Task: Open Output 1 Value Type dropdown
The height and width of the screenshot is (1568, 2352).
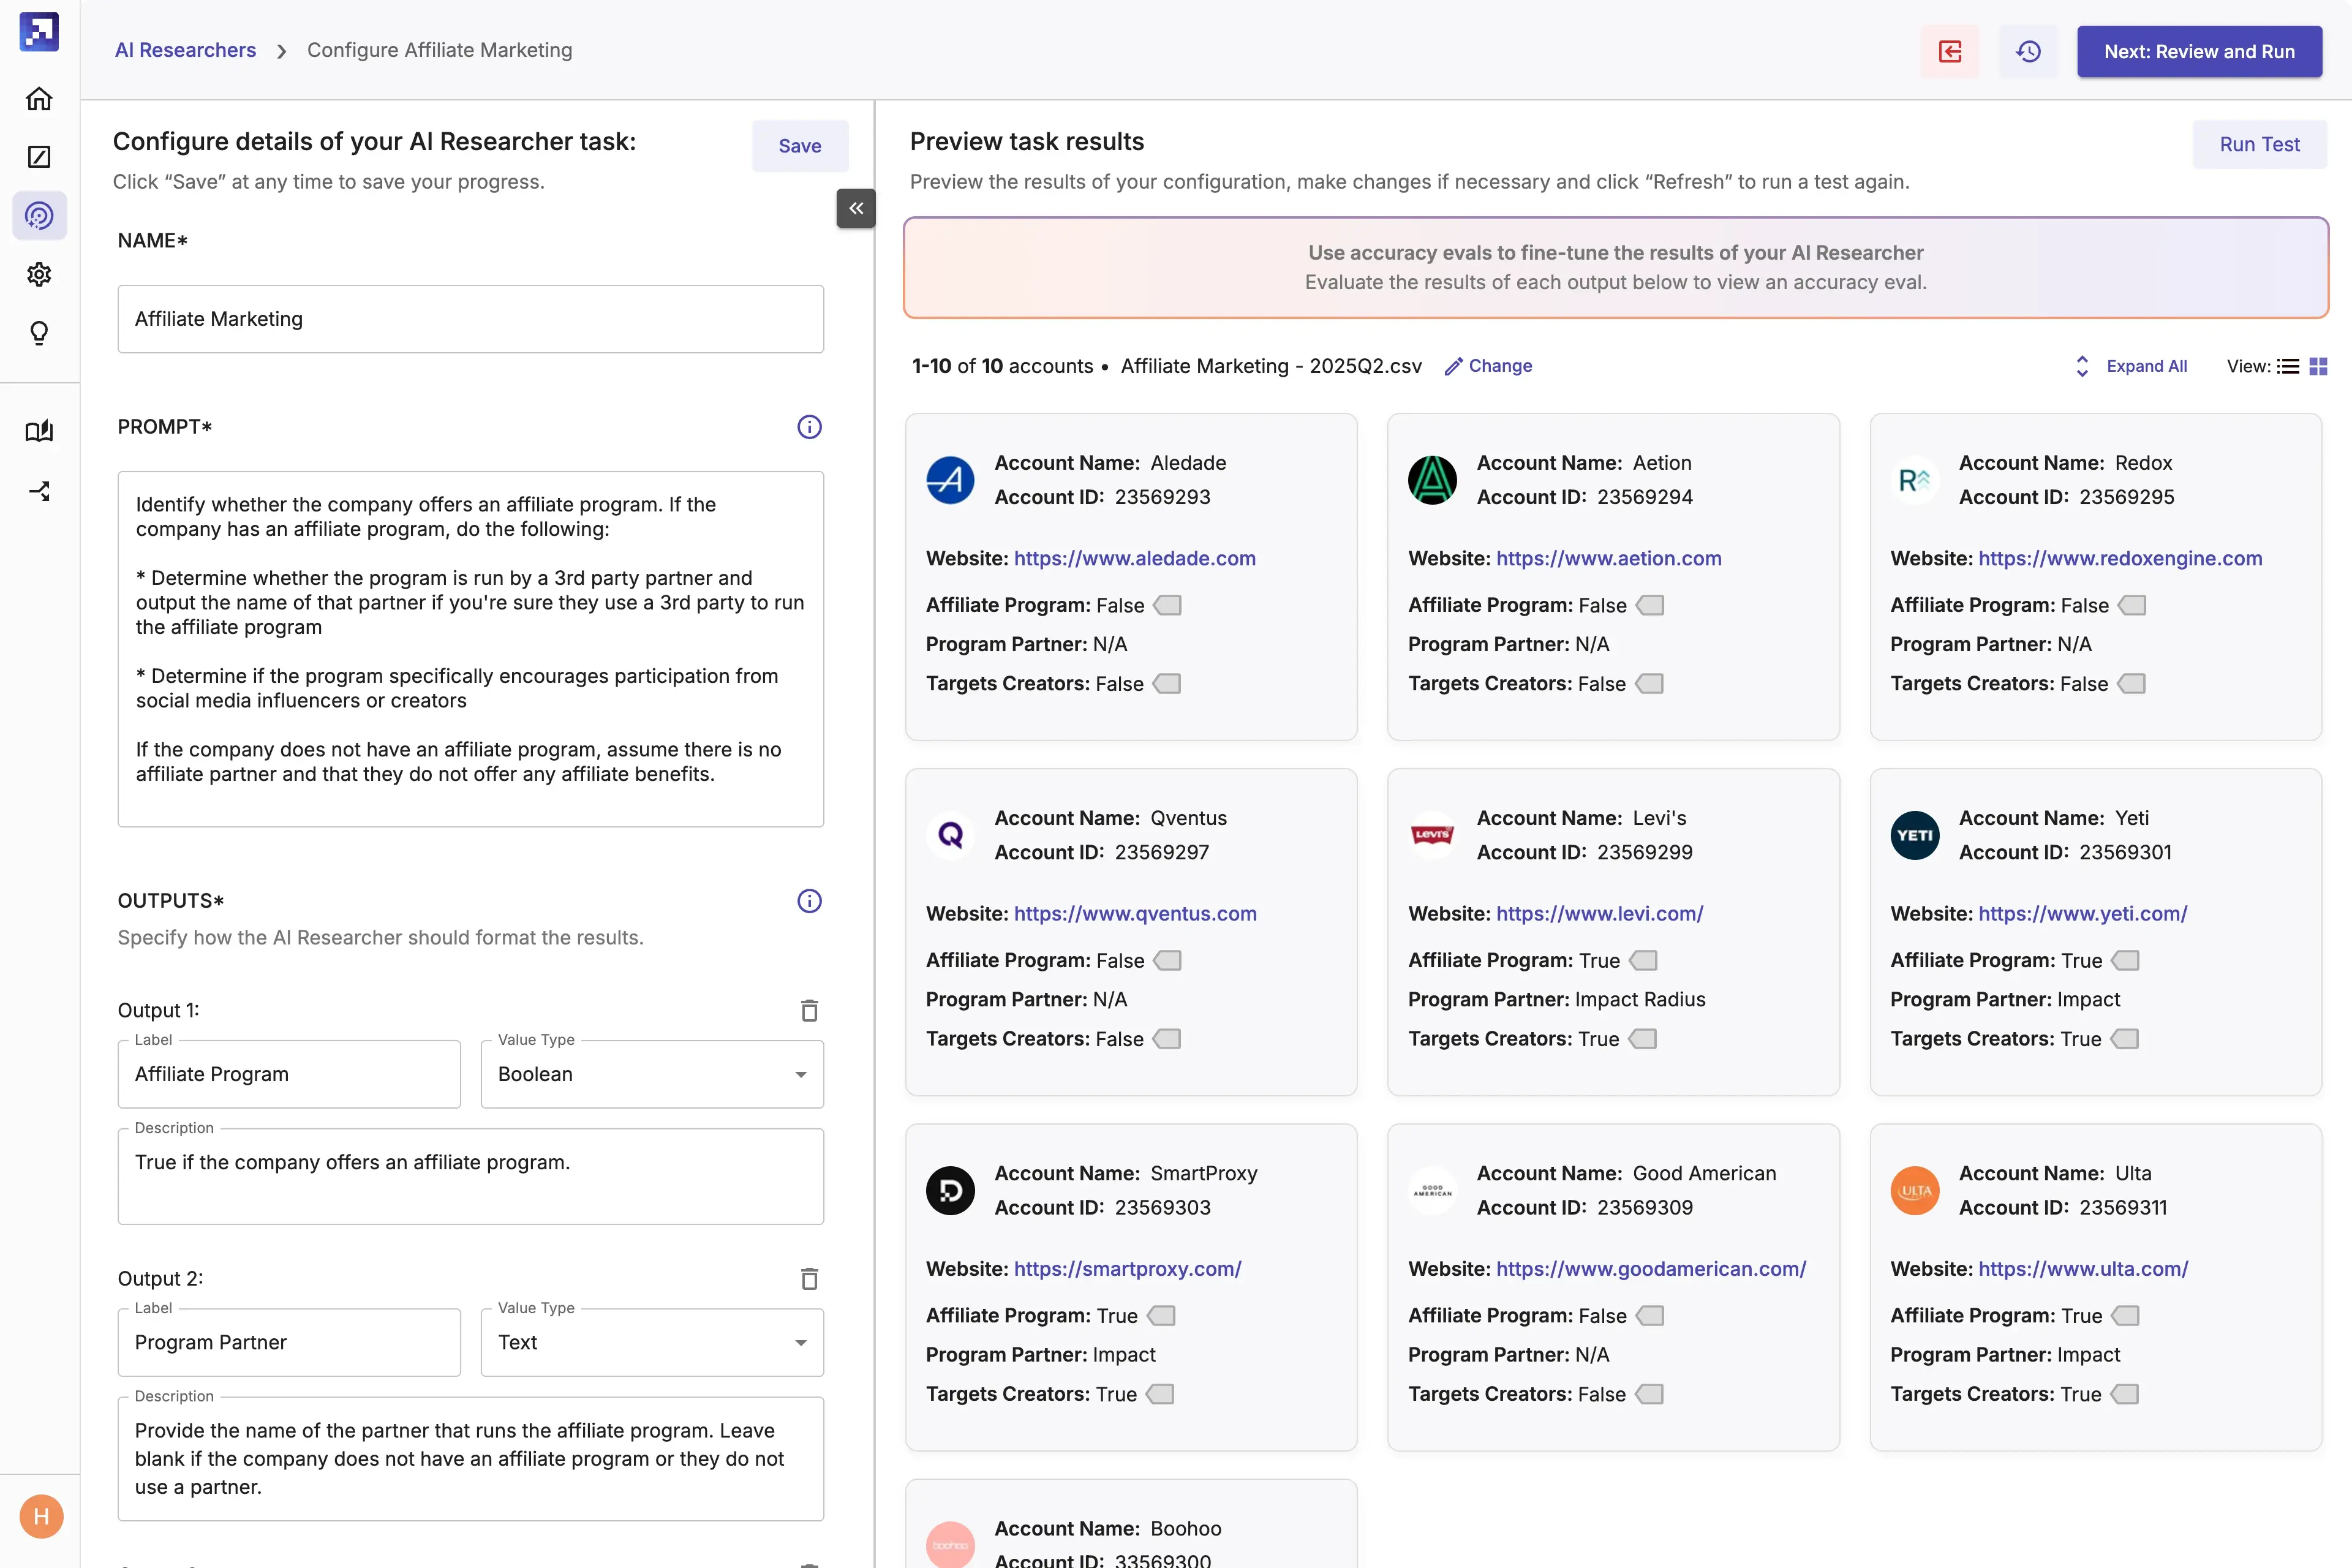Action: pos(652,1074)
